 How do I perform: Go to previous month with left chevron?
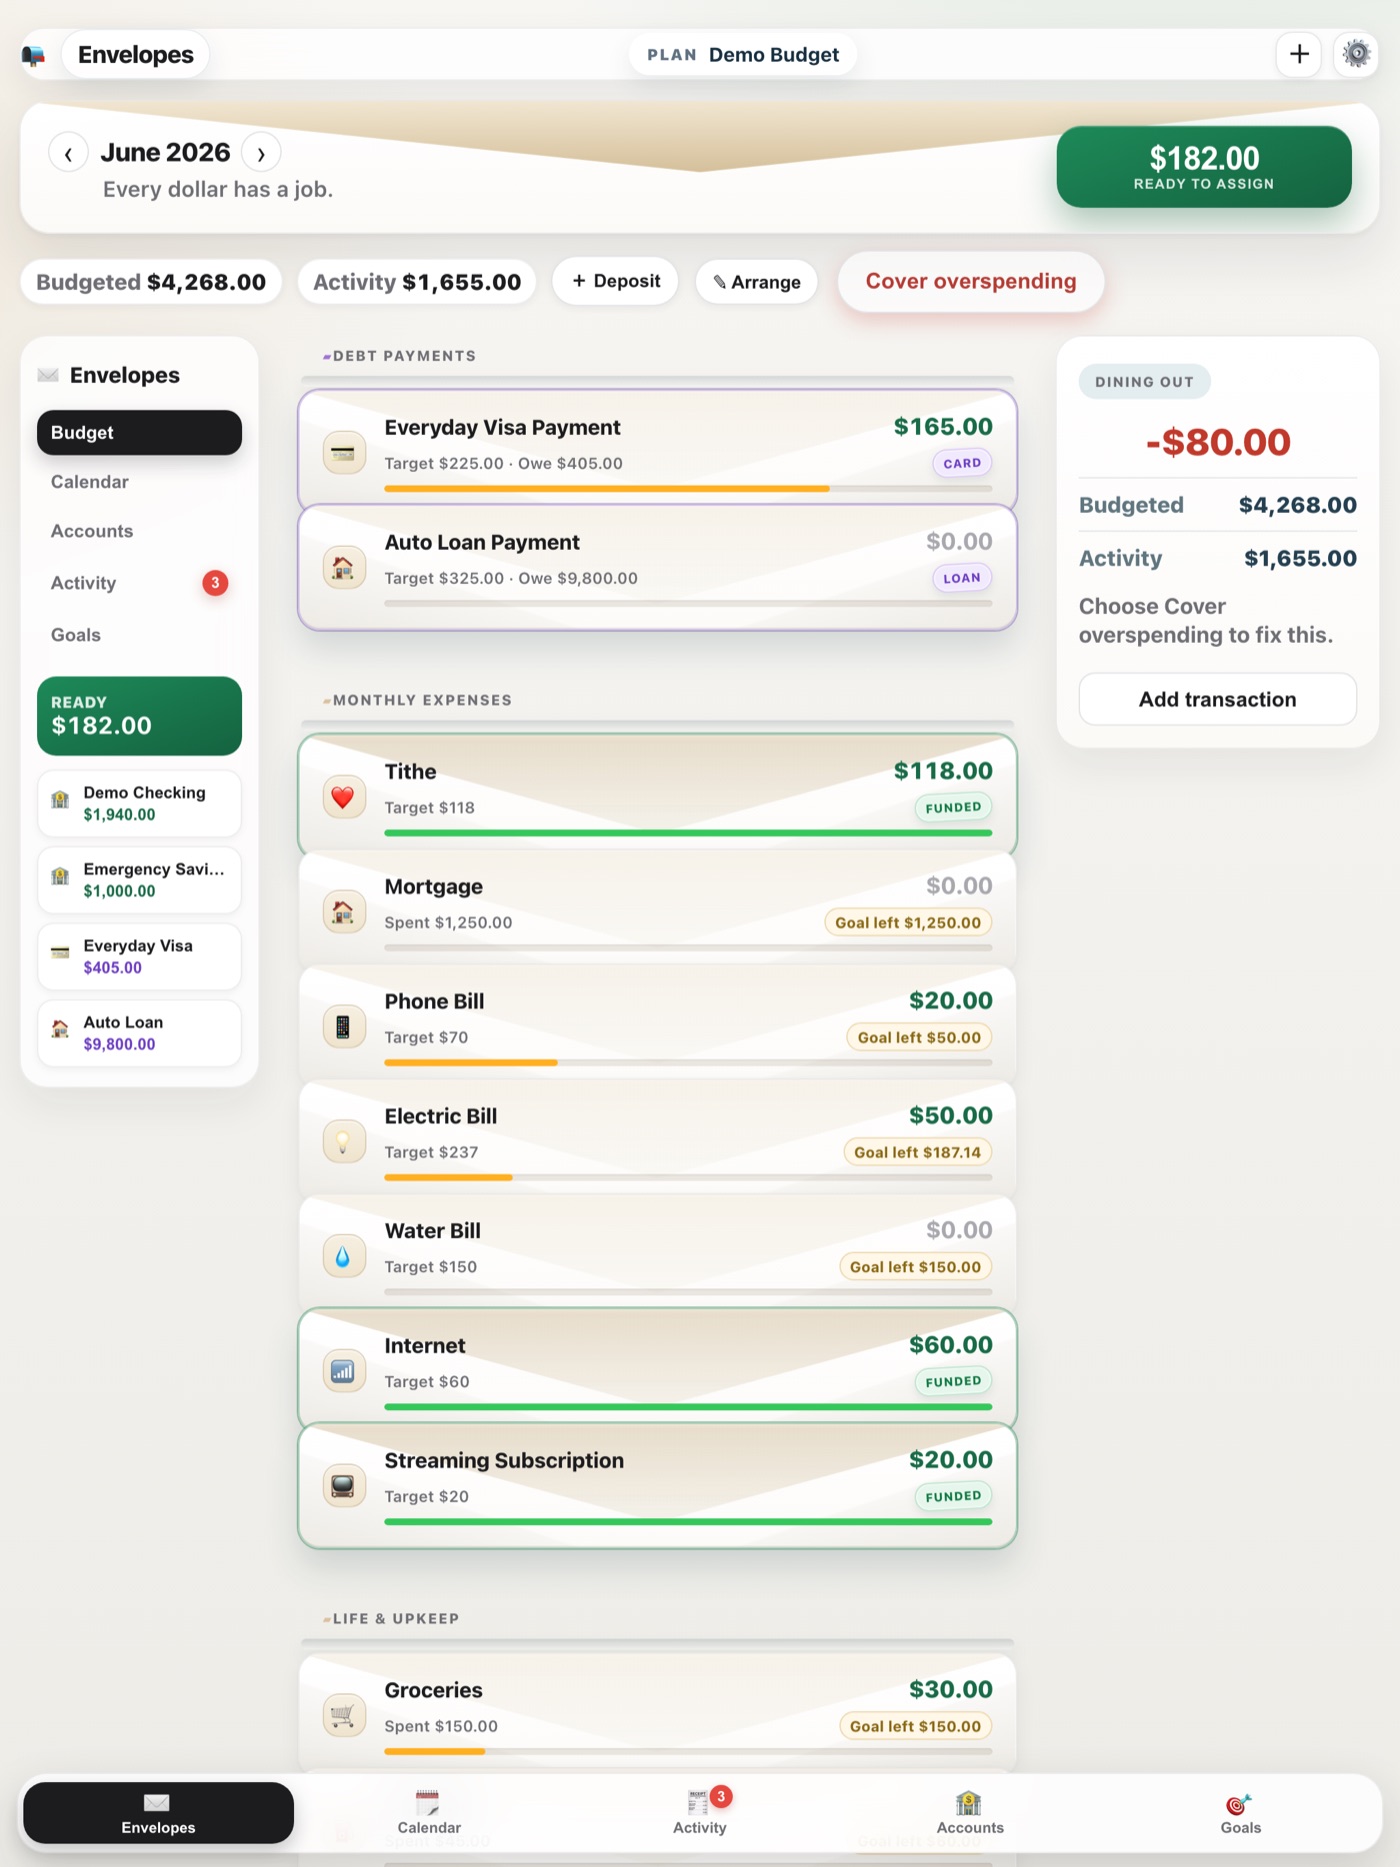(68, 153)
